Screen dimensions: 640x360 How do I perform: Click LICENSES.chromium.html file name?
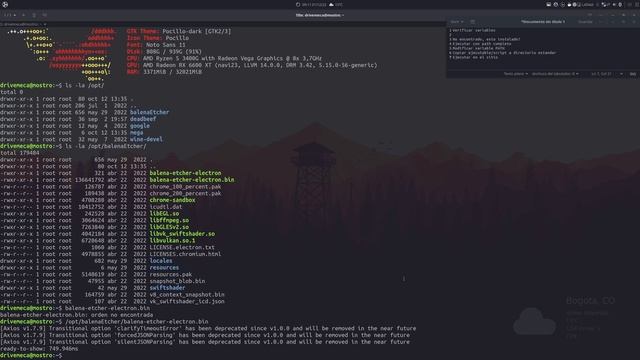[x=185, y=254]
